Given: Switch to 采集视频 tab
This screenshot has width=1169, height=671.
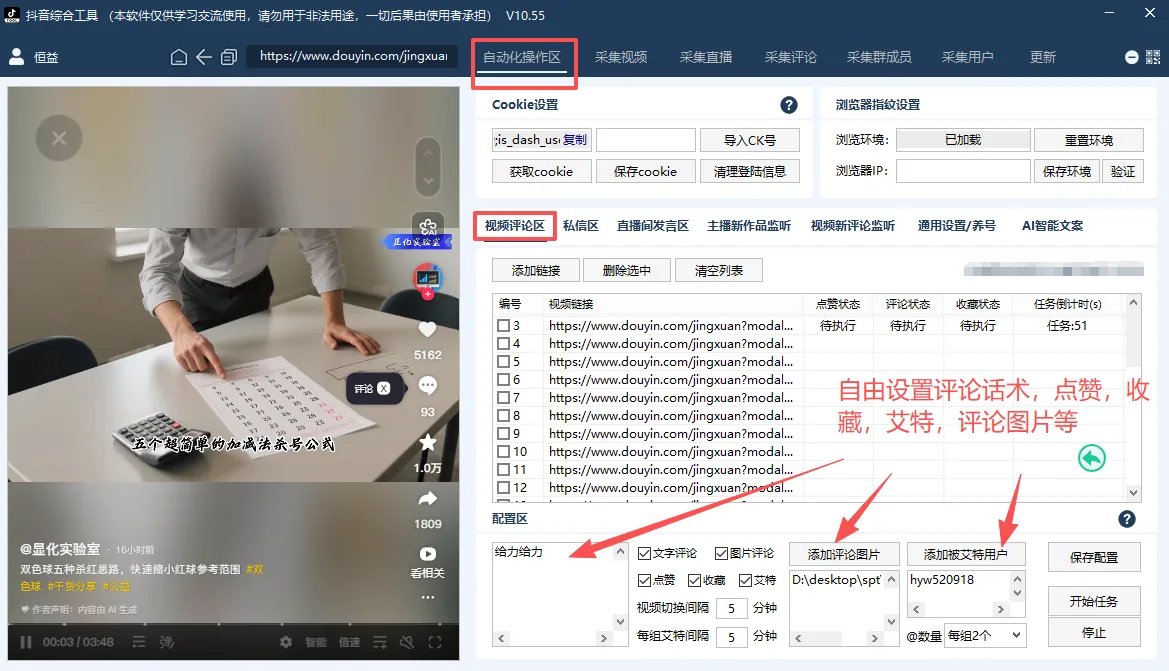Looking at the screenshot, I should coord(621,57).
